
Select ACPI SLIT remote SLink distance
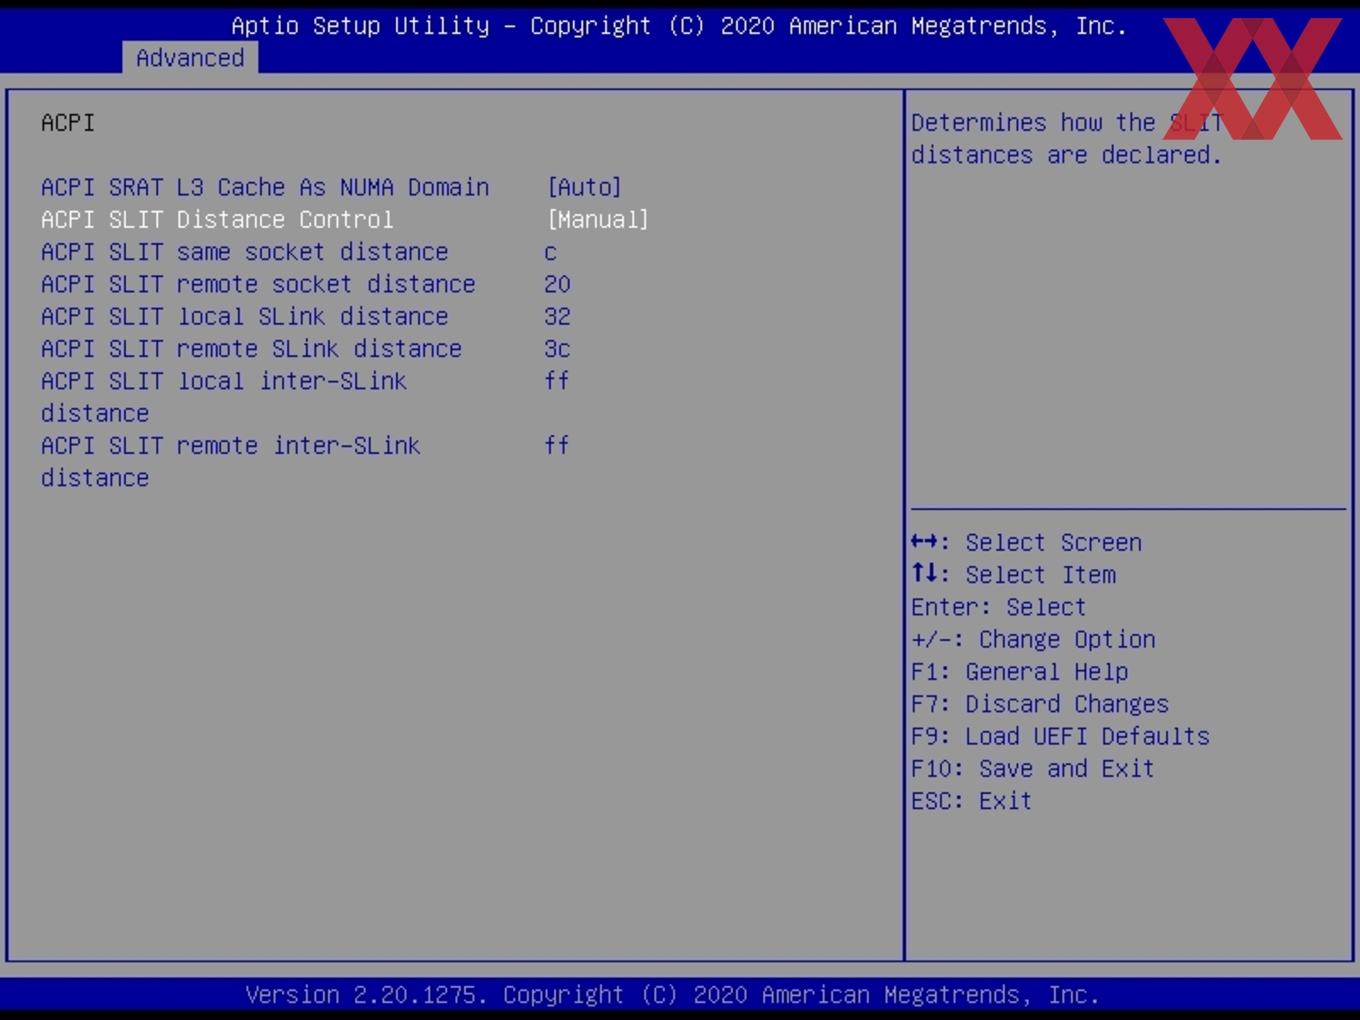251,349
